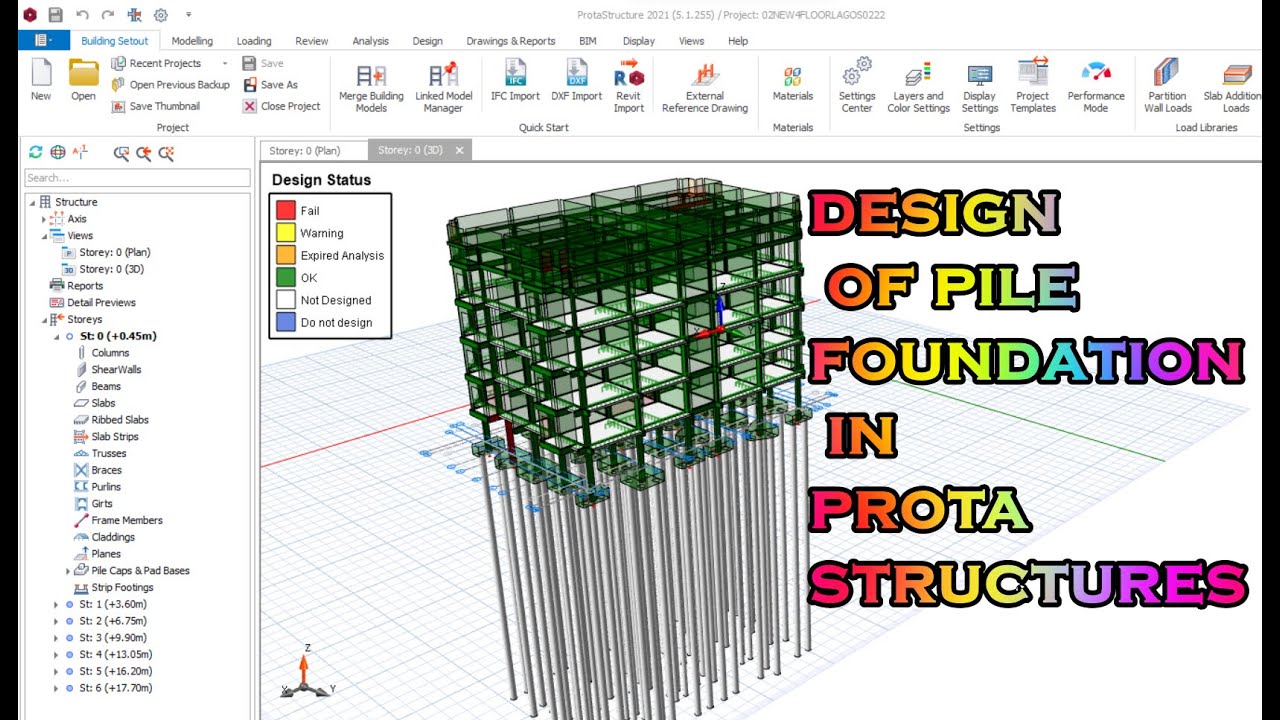Open the Design ribbon tab
The image size is (1280, 720).
[427, 41]
